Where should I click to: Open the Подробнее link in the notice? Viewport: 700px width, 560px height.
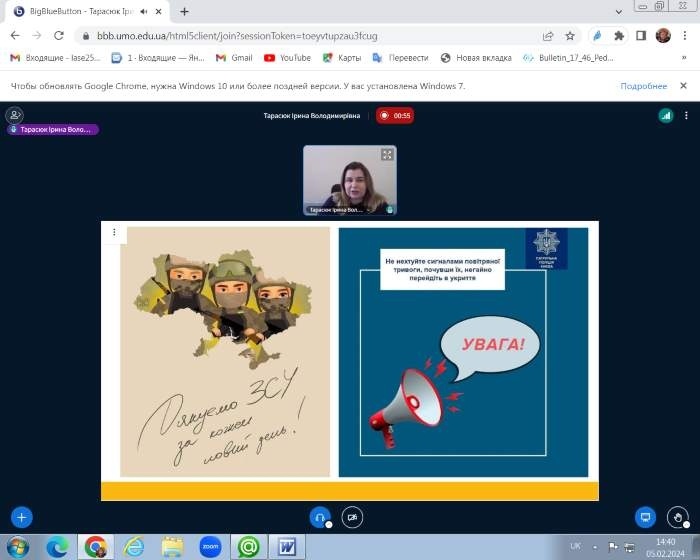tap(643, 86)
